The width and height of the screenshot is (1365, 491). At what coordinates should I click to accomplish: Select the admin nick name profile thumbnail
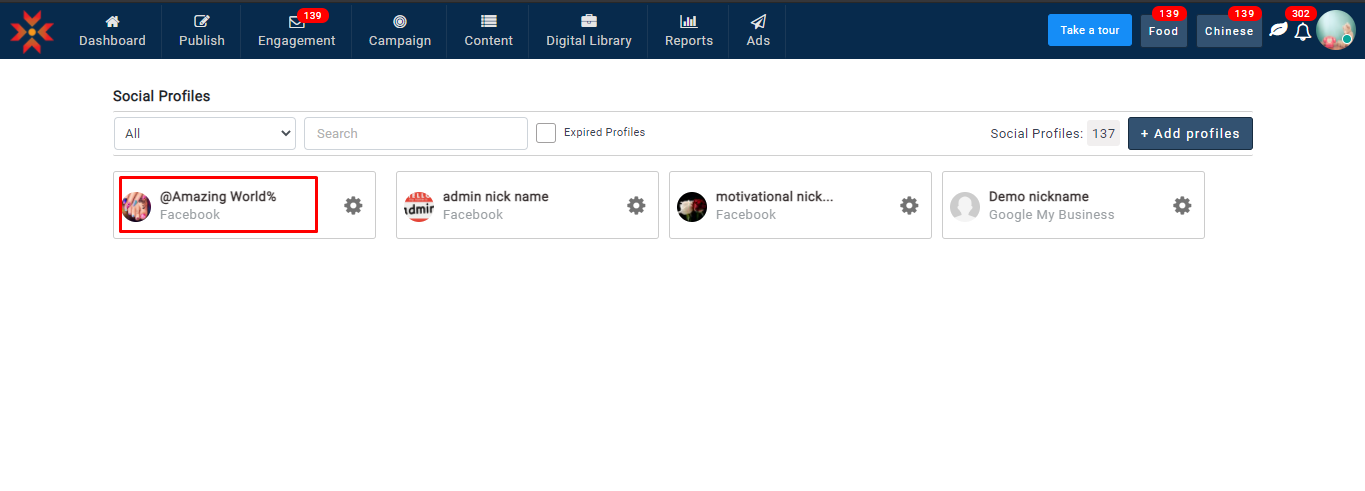[419, 207]
